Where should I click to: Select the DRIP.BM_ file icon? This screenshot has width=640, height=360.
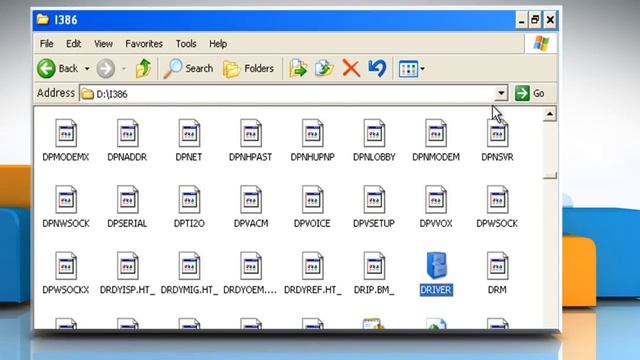374,266
